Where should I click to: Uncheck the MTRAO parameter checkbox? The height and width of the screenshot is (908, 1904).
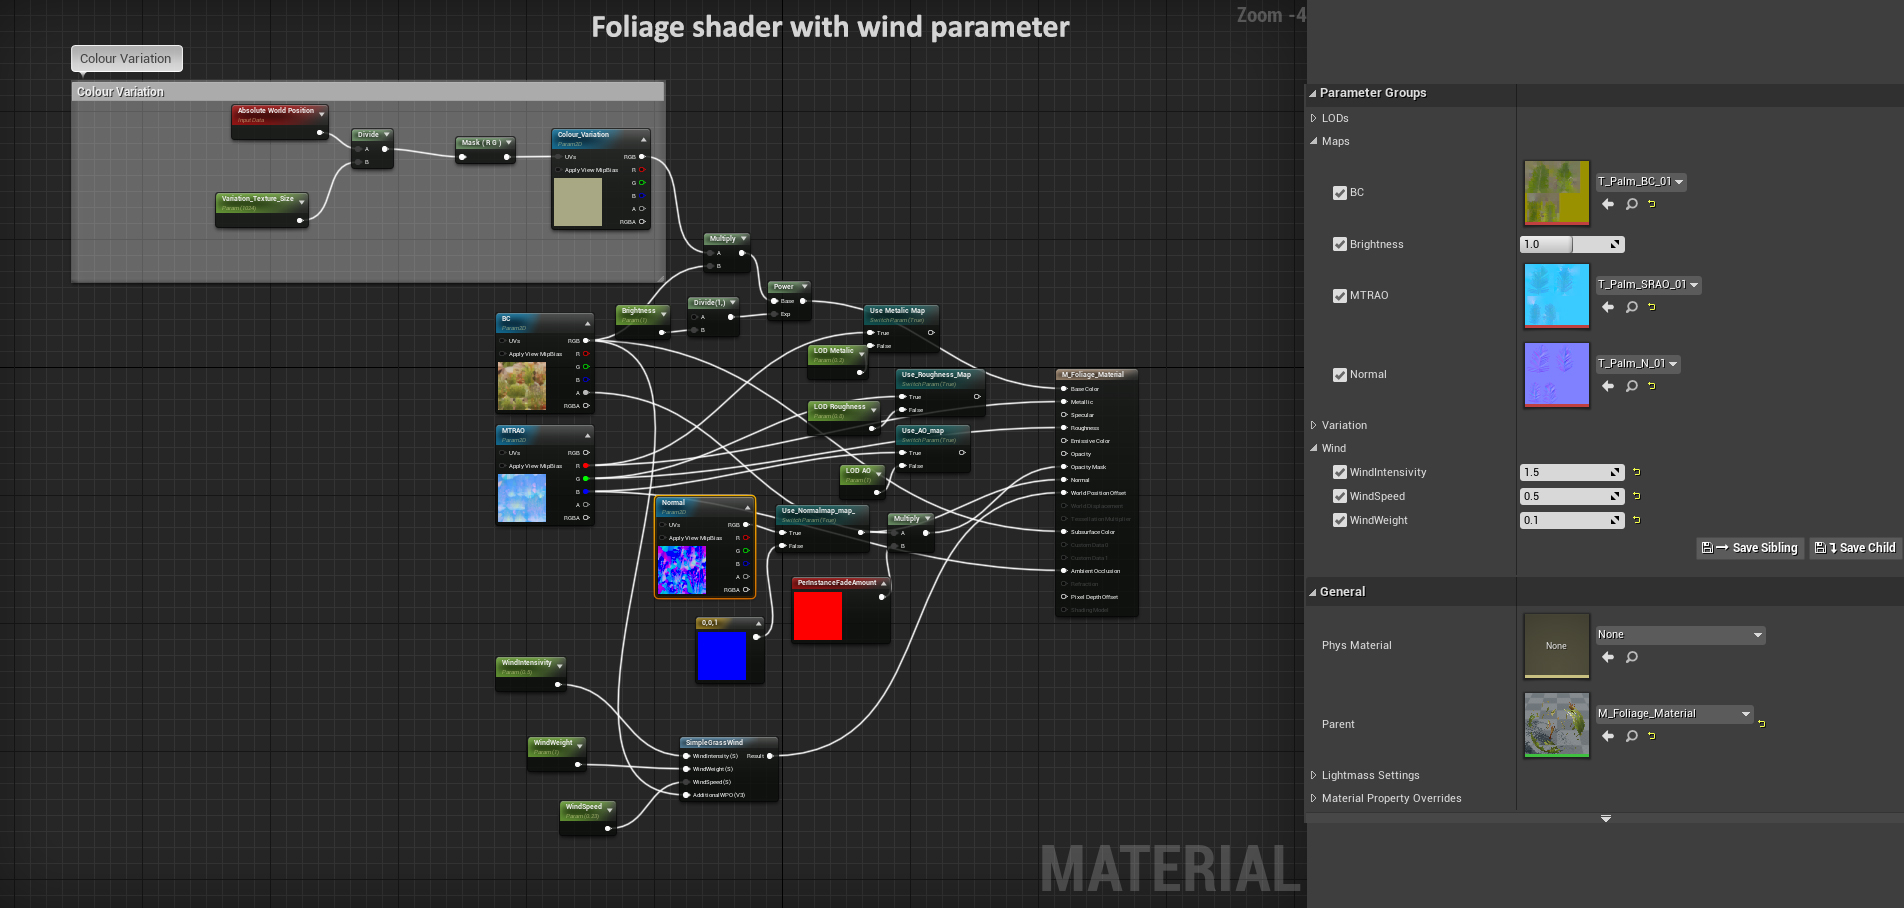click(x=1340, y=295)
